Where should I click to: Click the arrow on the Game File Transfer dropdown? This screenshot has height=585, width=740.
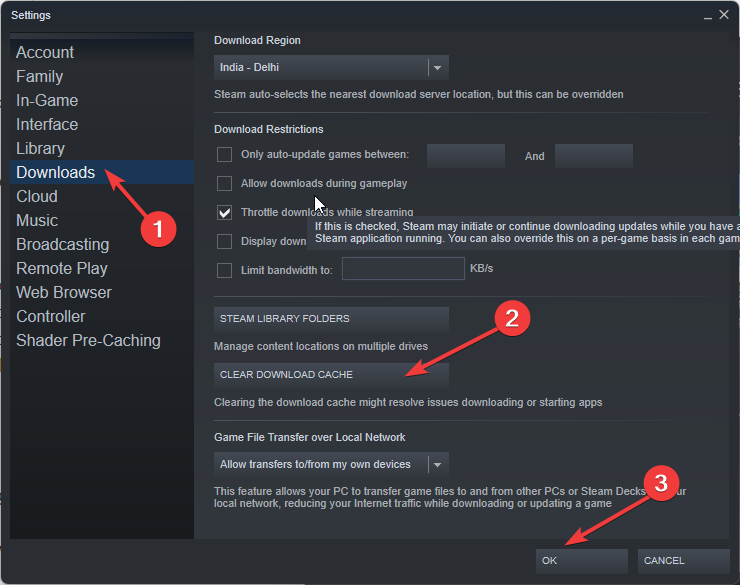[x=437, y=465]
